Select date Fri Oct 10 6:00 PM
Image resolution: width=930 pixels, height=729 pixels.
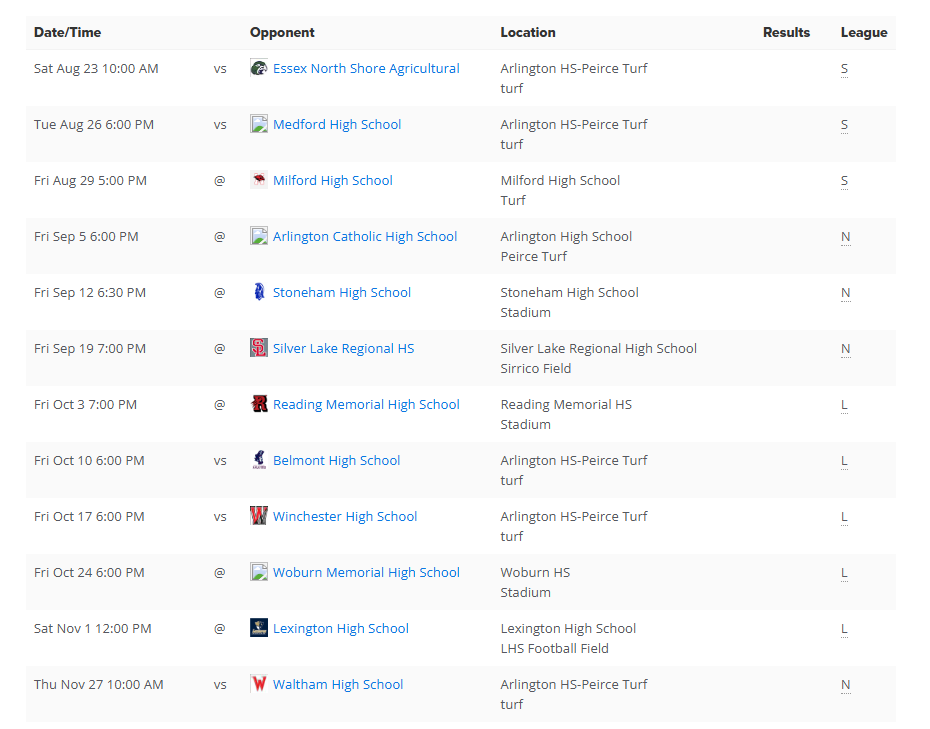click(89, 461)
